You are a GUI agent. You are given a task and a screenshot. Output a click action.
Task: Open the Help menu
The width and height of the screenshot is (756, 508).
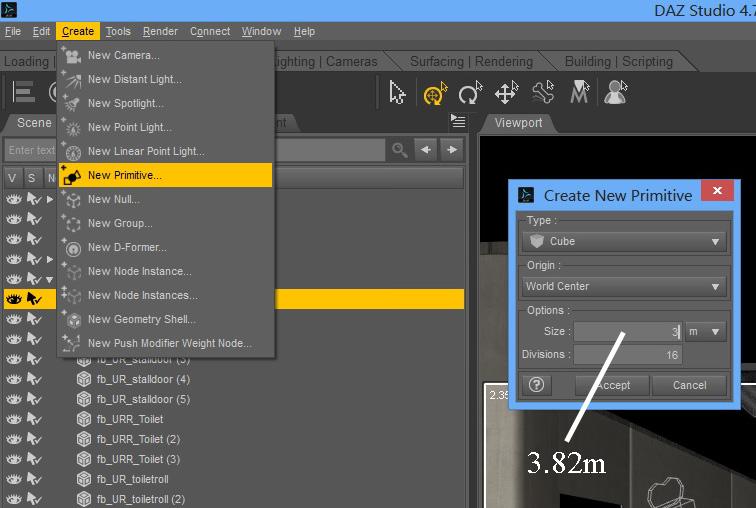tap(305, 31)
